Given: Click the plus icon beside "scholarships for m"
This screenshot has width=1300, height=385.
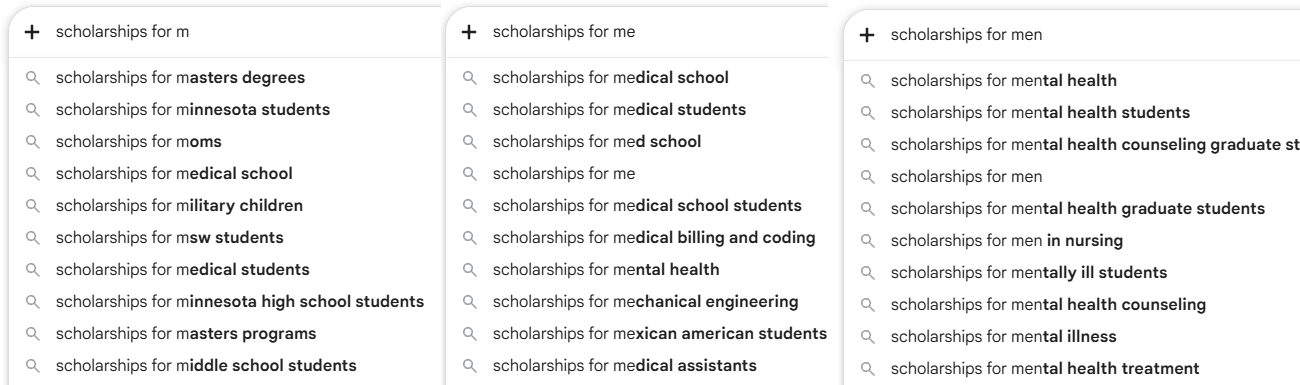Looking at the screenshot, I should tap(33, 32).
